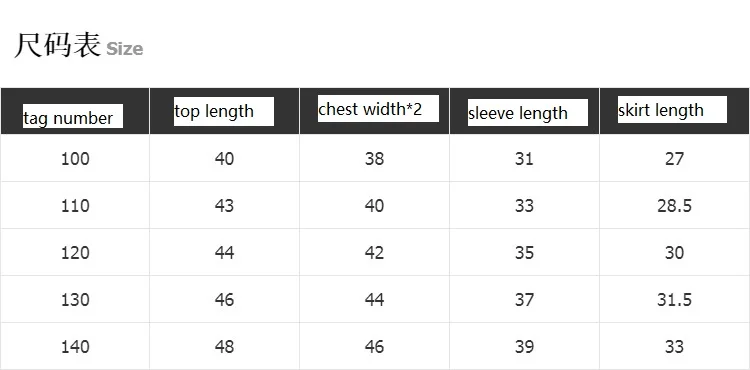This screenshot has width=750, height=370.
Task: Select tag number 120 cell
Action: pyautogui.click(x=75, y=252)
